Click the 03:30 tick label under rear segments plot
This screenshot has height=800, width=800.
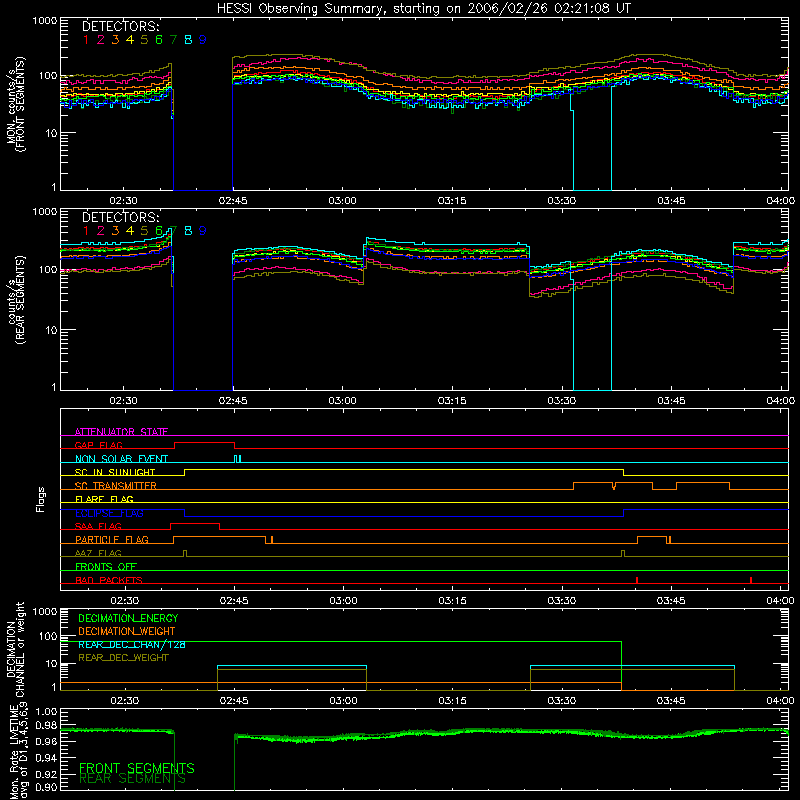pos(561,401)
